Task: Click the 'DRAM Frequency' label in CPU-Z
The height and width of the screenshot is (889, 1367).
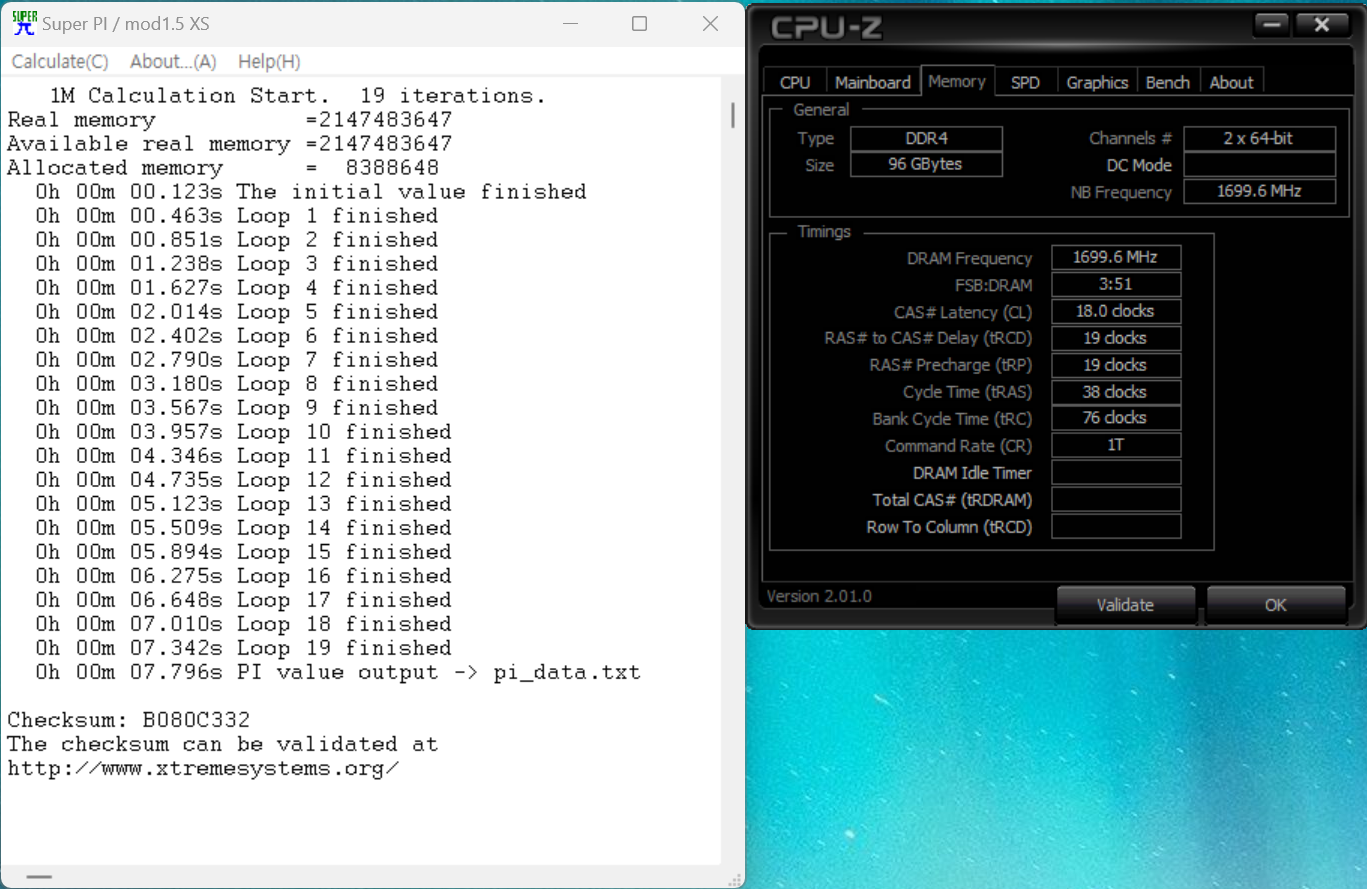Action: point(970,258)
